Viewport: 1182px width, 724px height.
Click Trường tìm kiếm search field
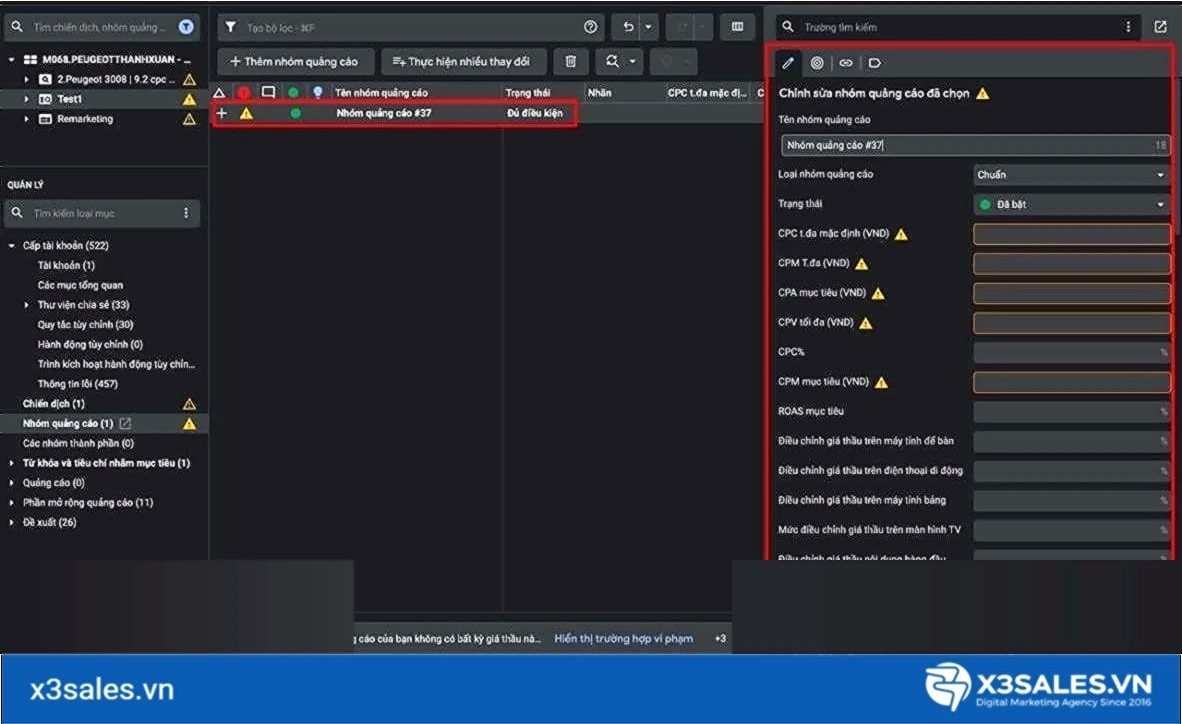pyautogui.click(x=957, y=27)
